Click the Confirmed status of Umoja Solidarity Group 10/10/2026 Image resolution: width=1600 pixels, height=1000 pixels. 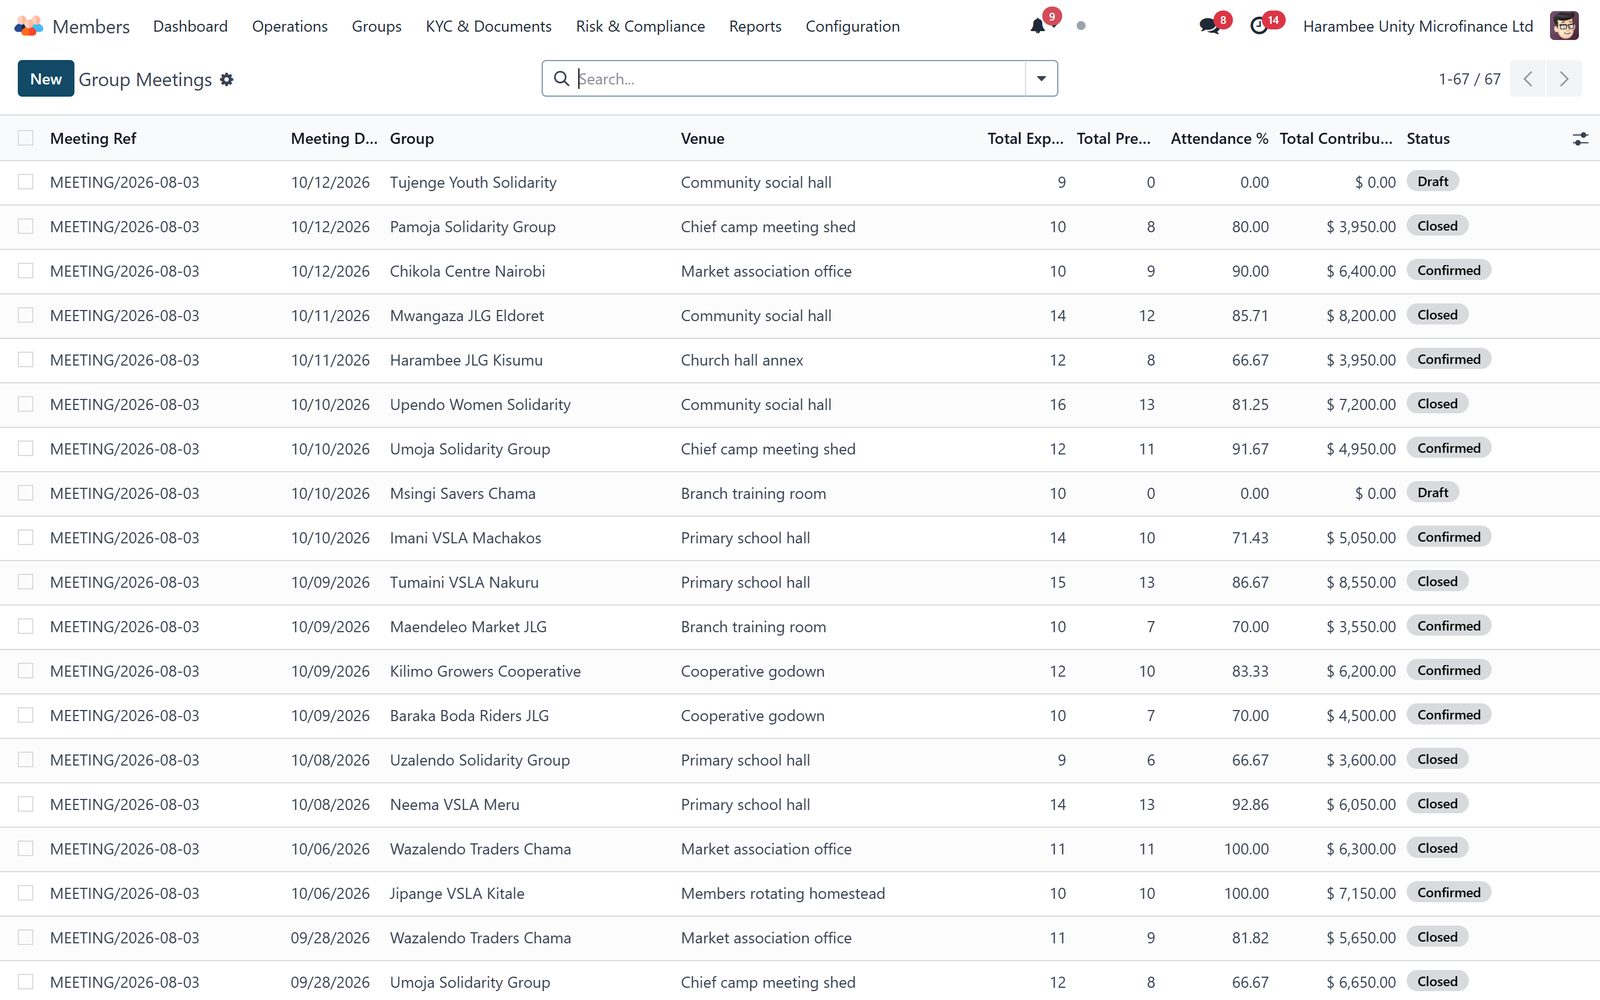pyautogui.click(x=1449, y=448)
